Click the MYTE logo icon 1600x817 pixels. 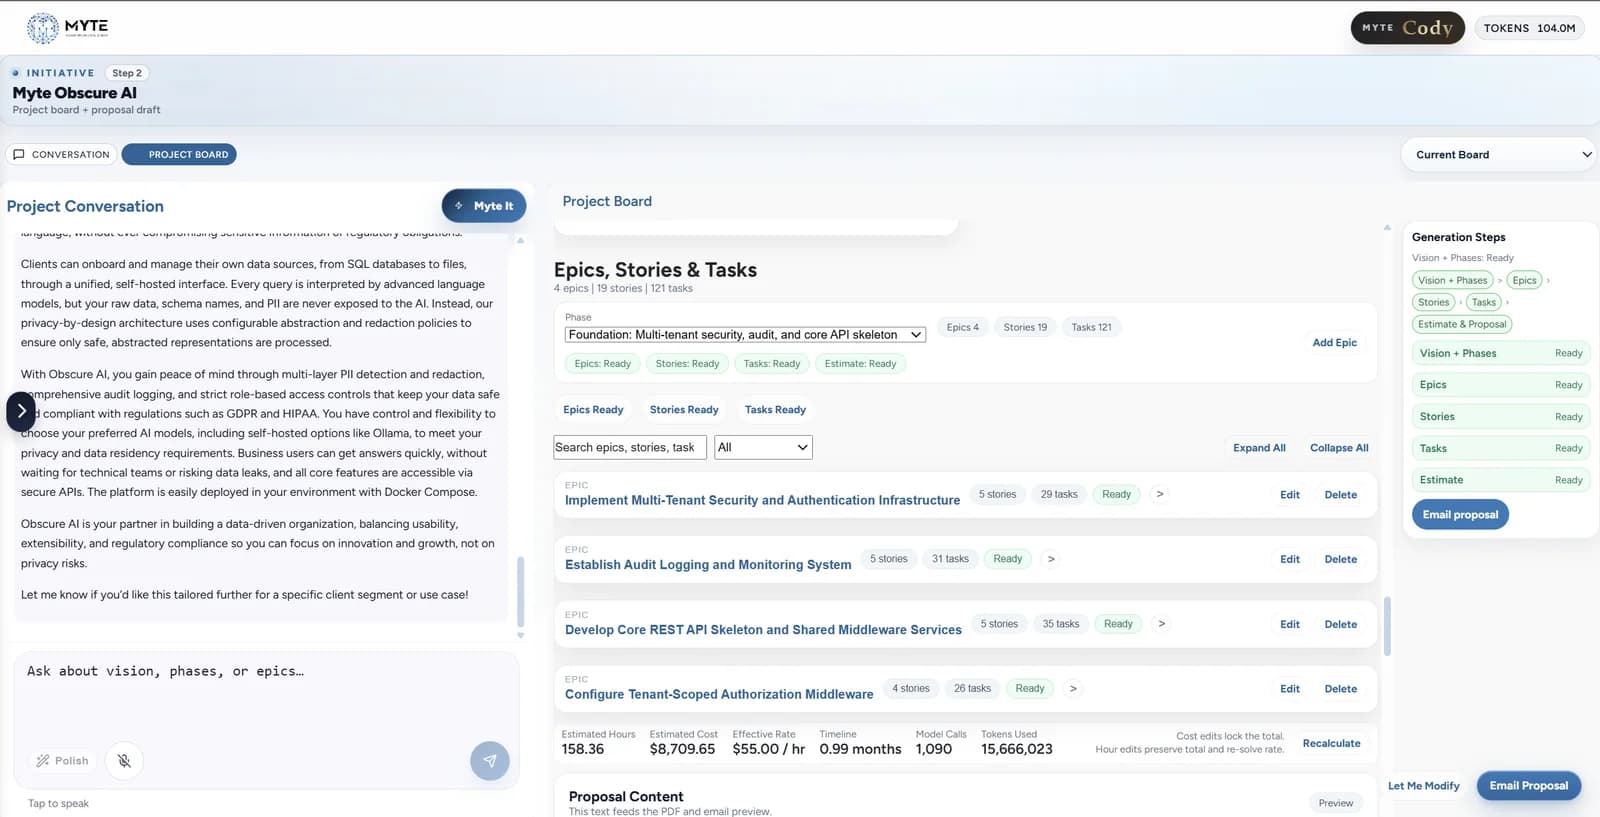tap(42, 28)
